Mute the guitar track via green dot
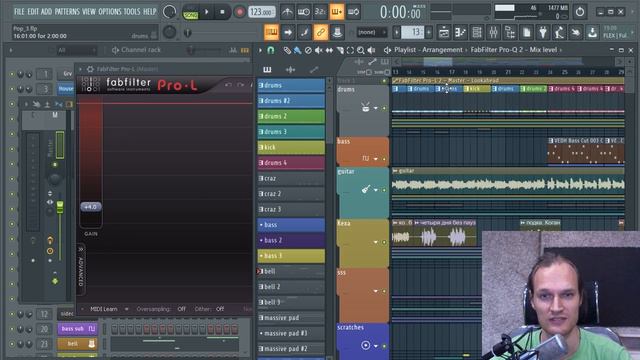This screenshot has height=360, width=640. point(384,190)
